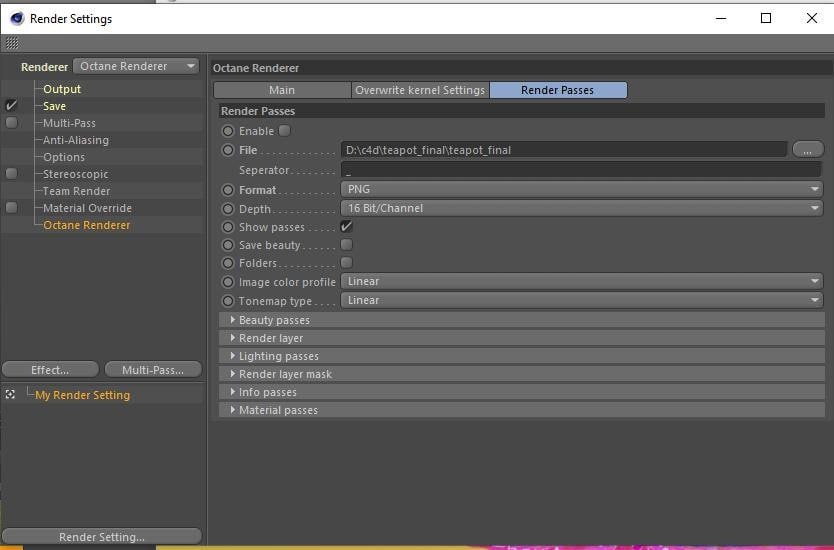This screenshot has height=550, width=834.
Task: Select Multi-Pass in the settings list
Action: [69, 123]
